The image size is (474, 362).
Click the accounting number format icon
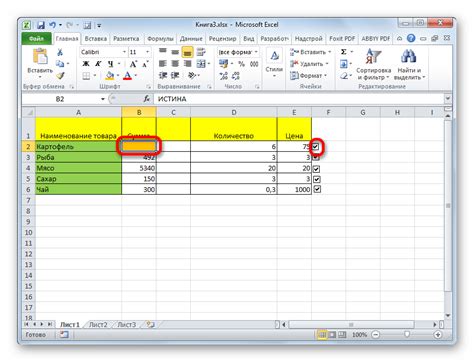click(223, 63)
